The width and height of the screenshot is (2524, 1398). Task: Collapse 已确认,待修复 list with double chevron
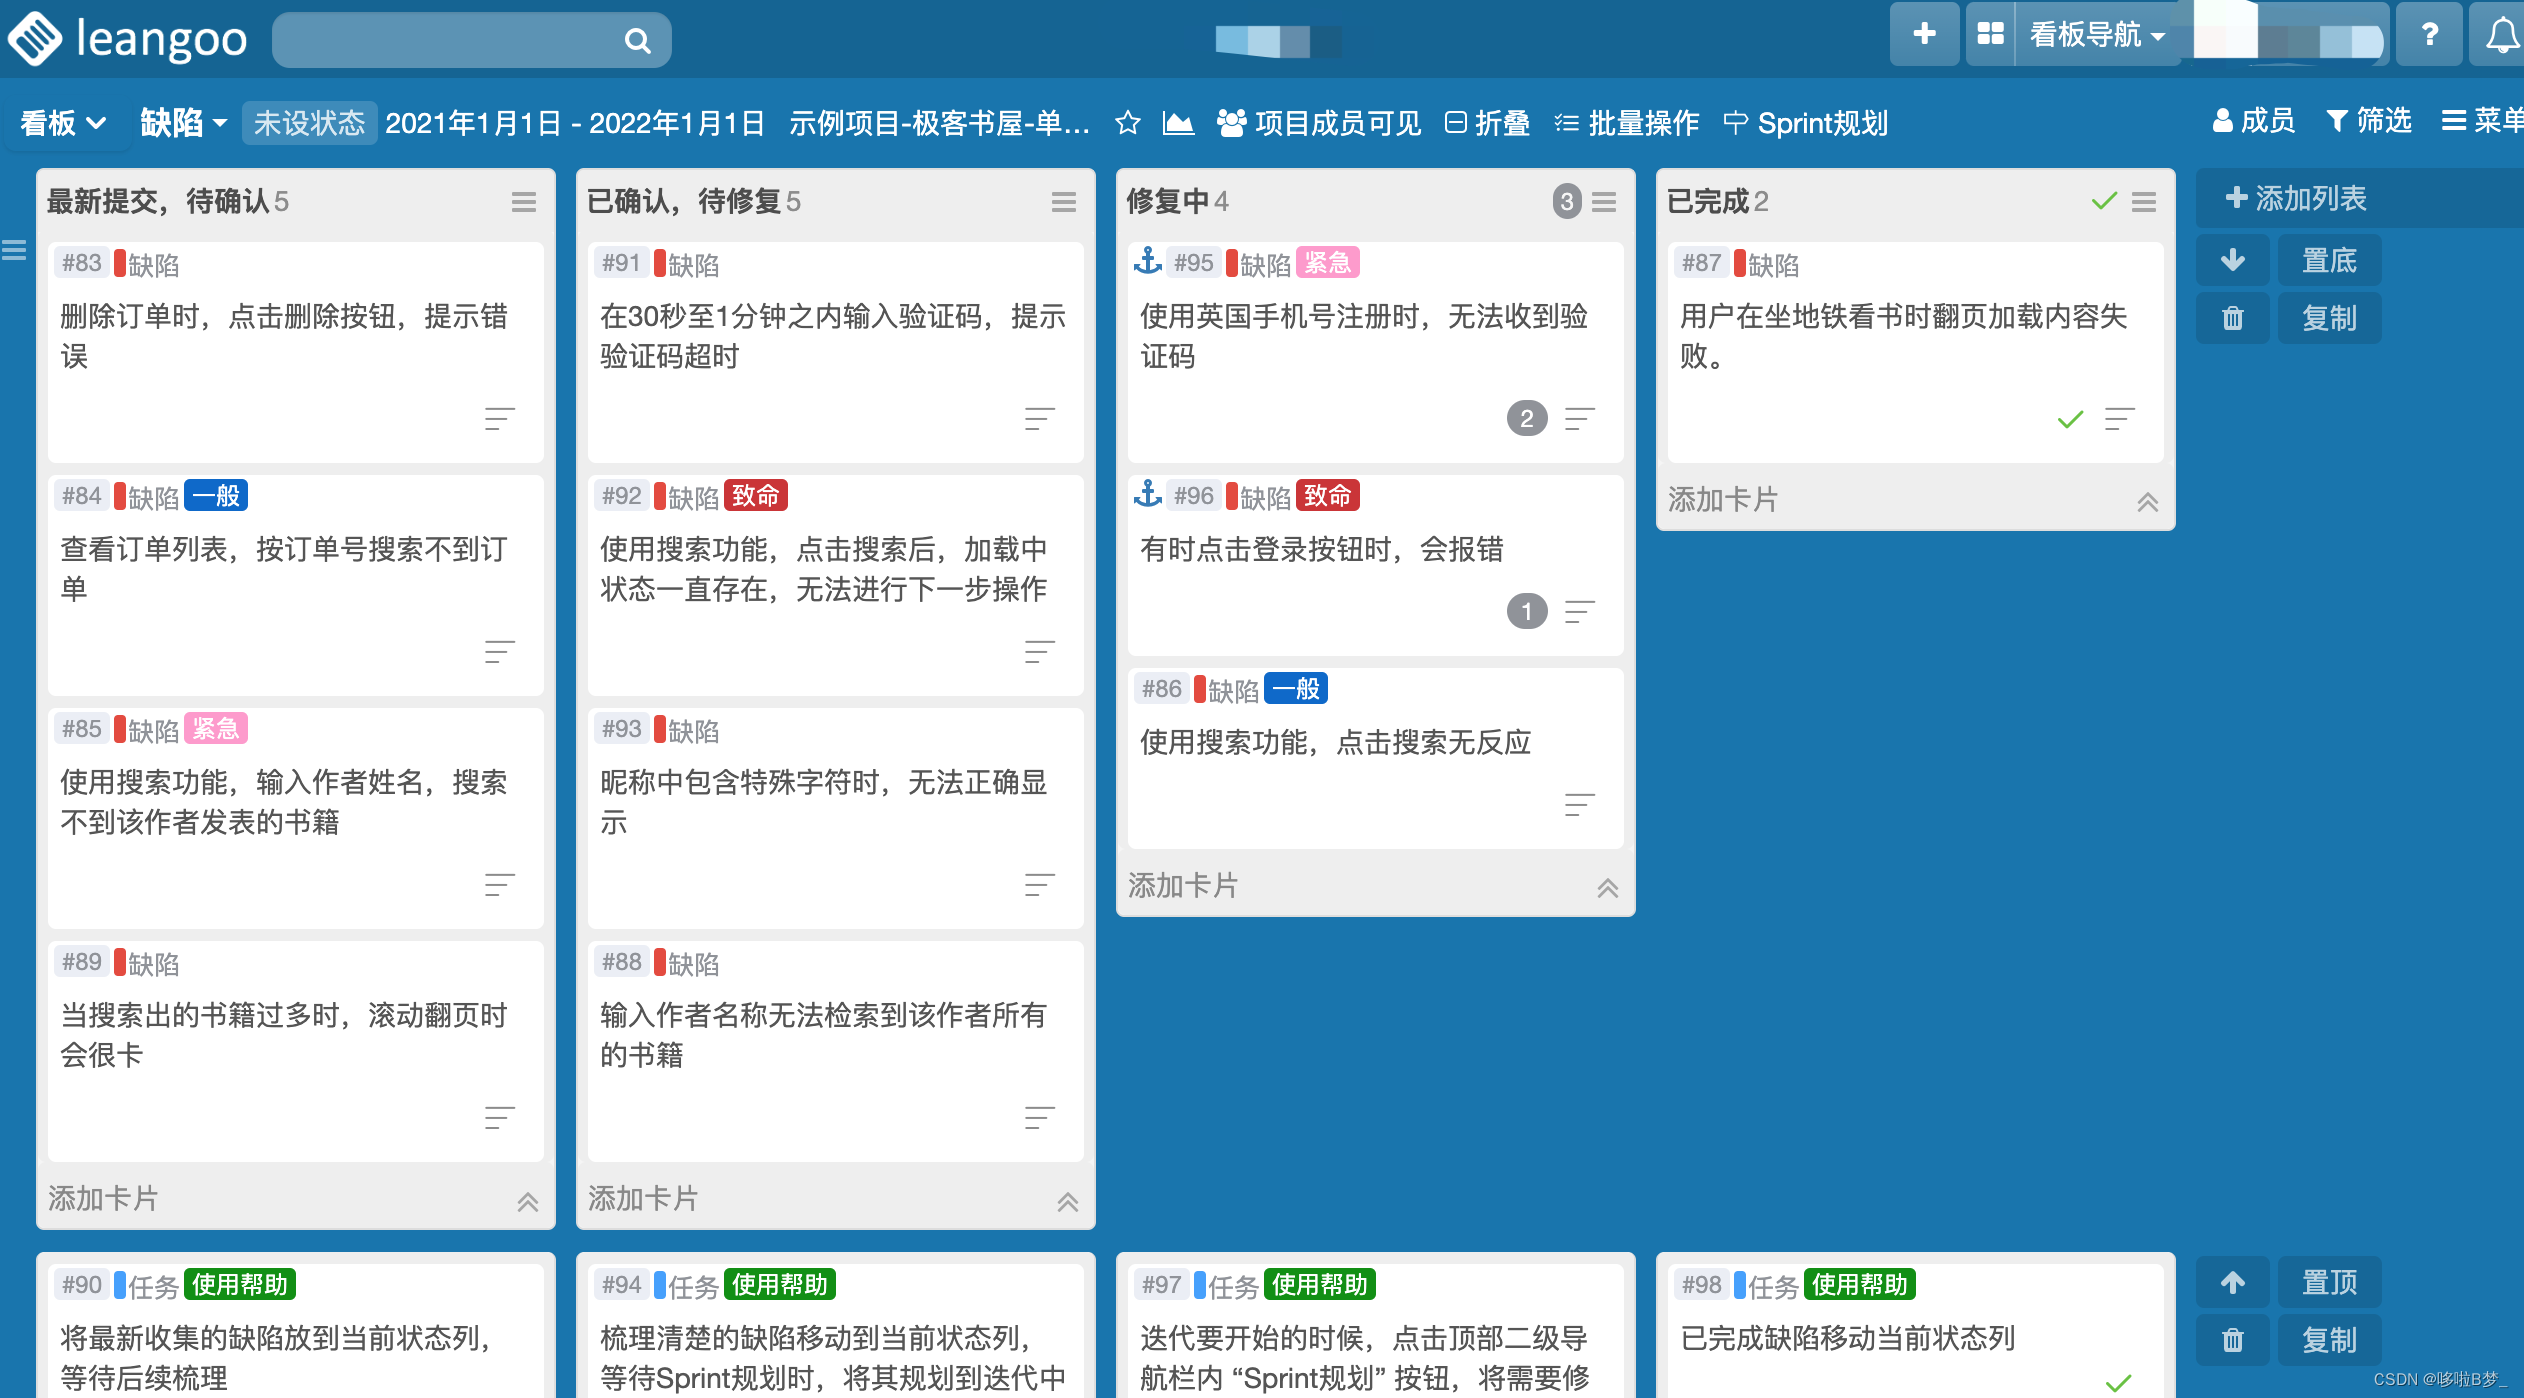[1067, 1201]
